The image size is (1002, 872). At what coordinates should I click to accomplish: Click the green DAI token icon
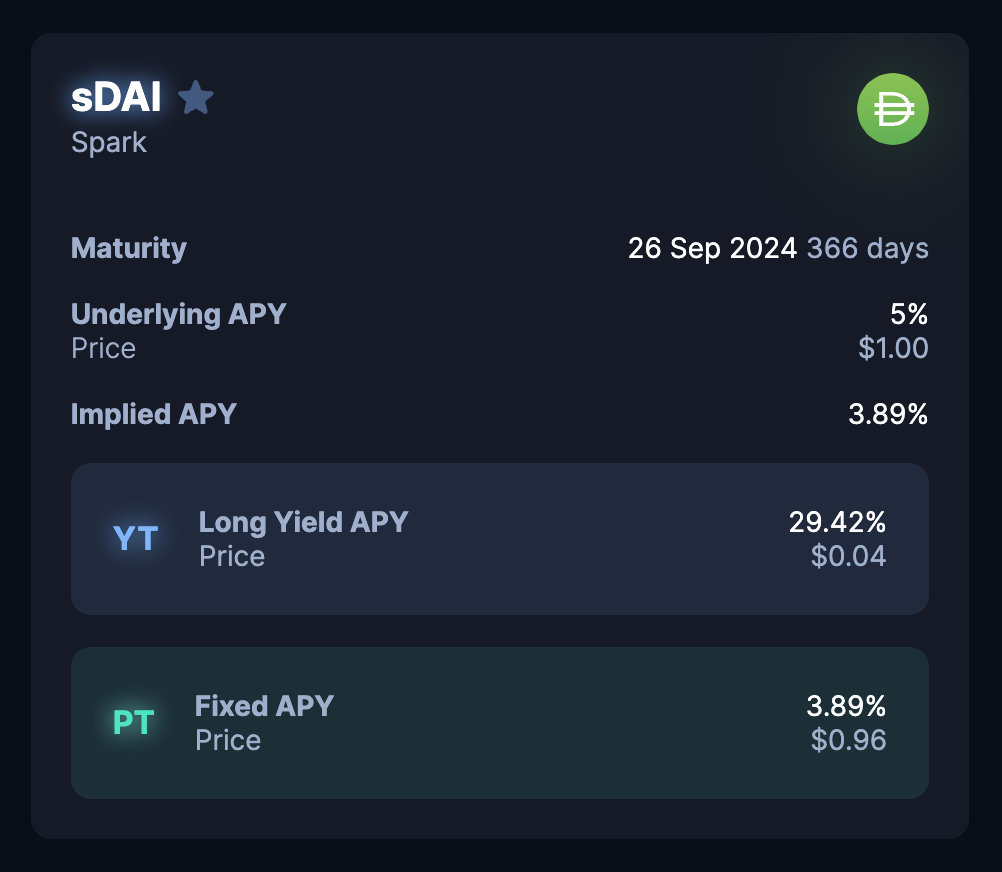[x=892, y=109]
